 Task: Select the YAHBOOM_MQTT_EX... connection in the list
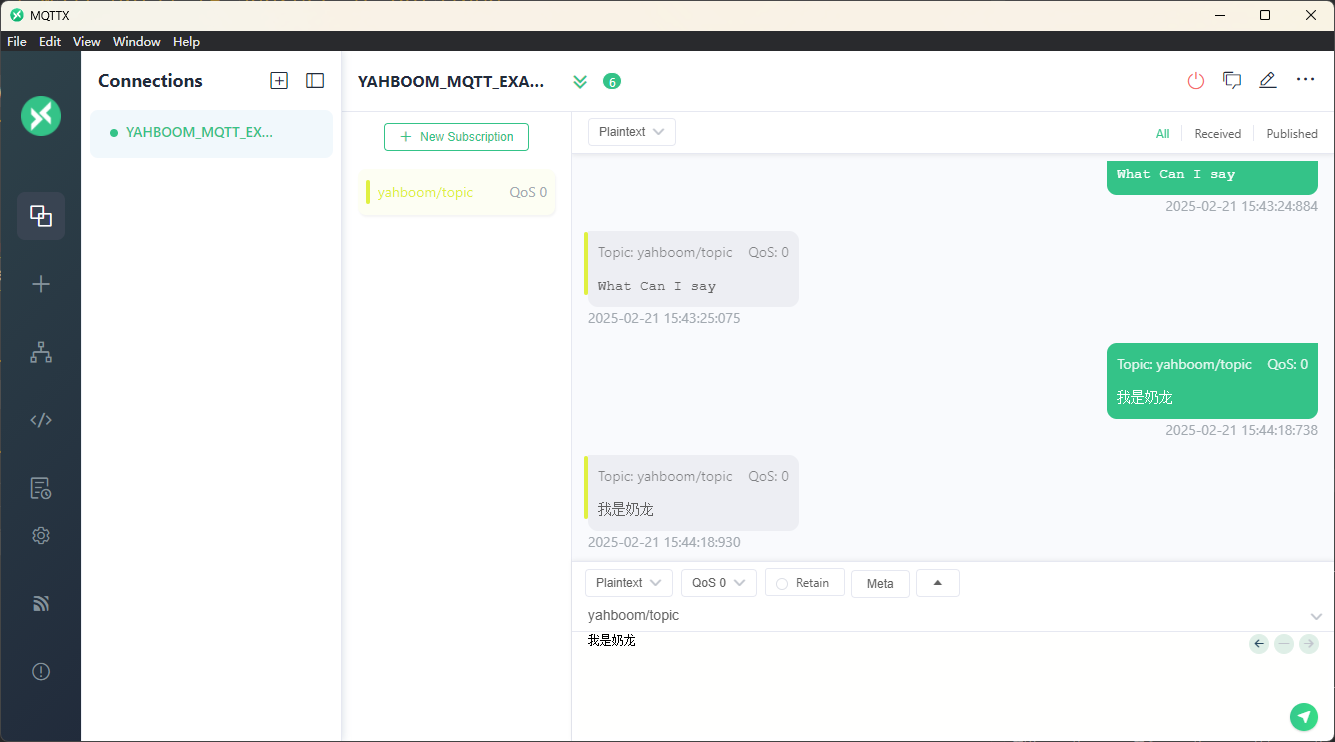(x=211, y=133)
